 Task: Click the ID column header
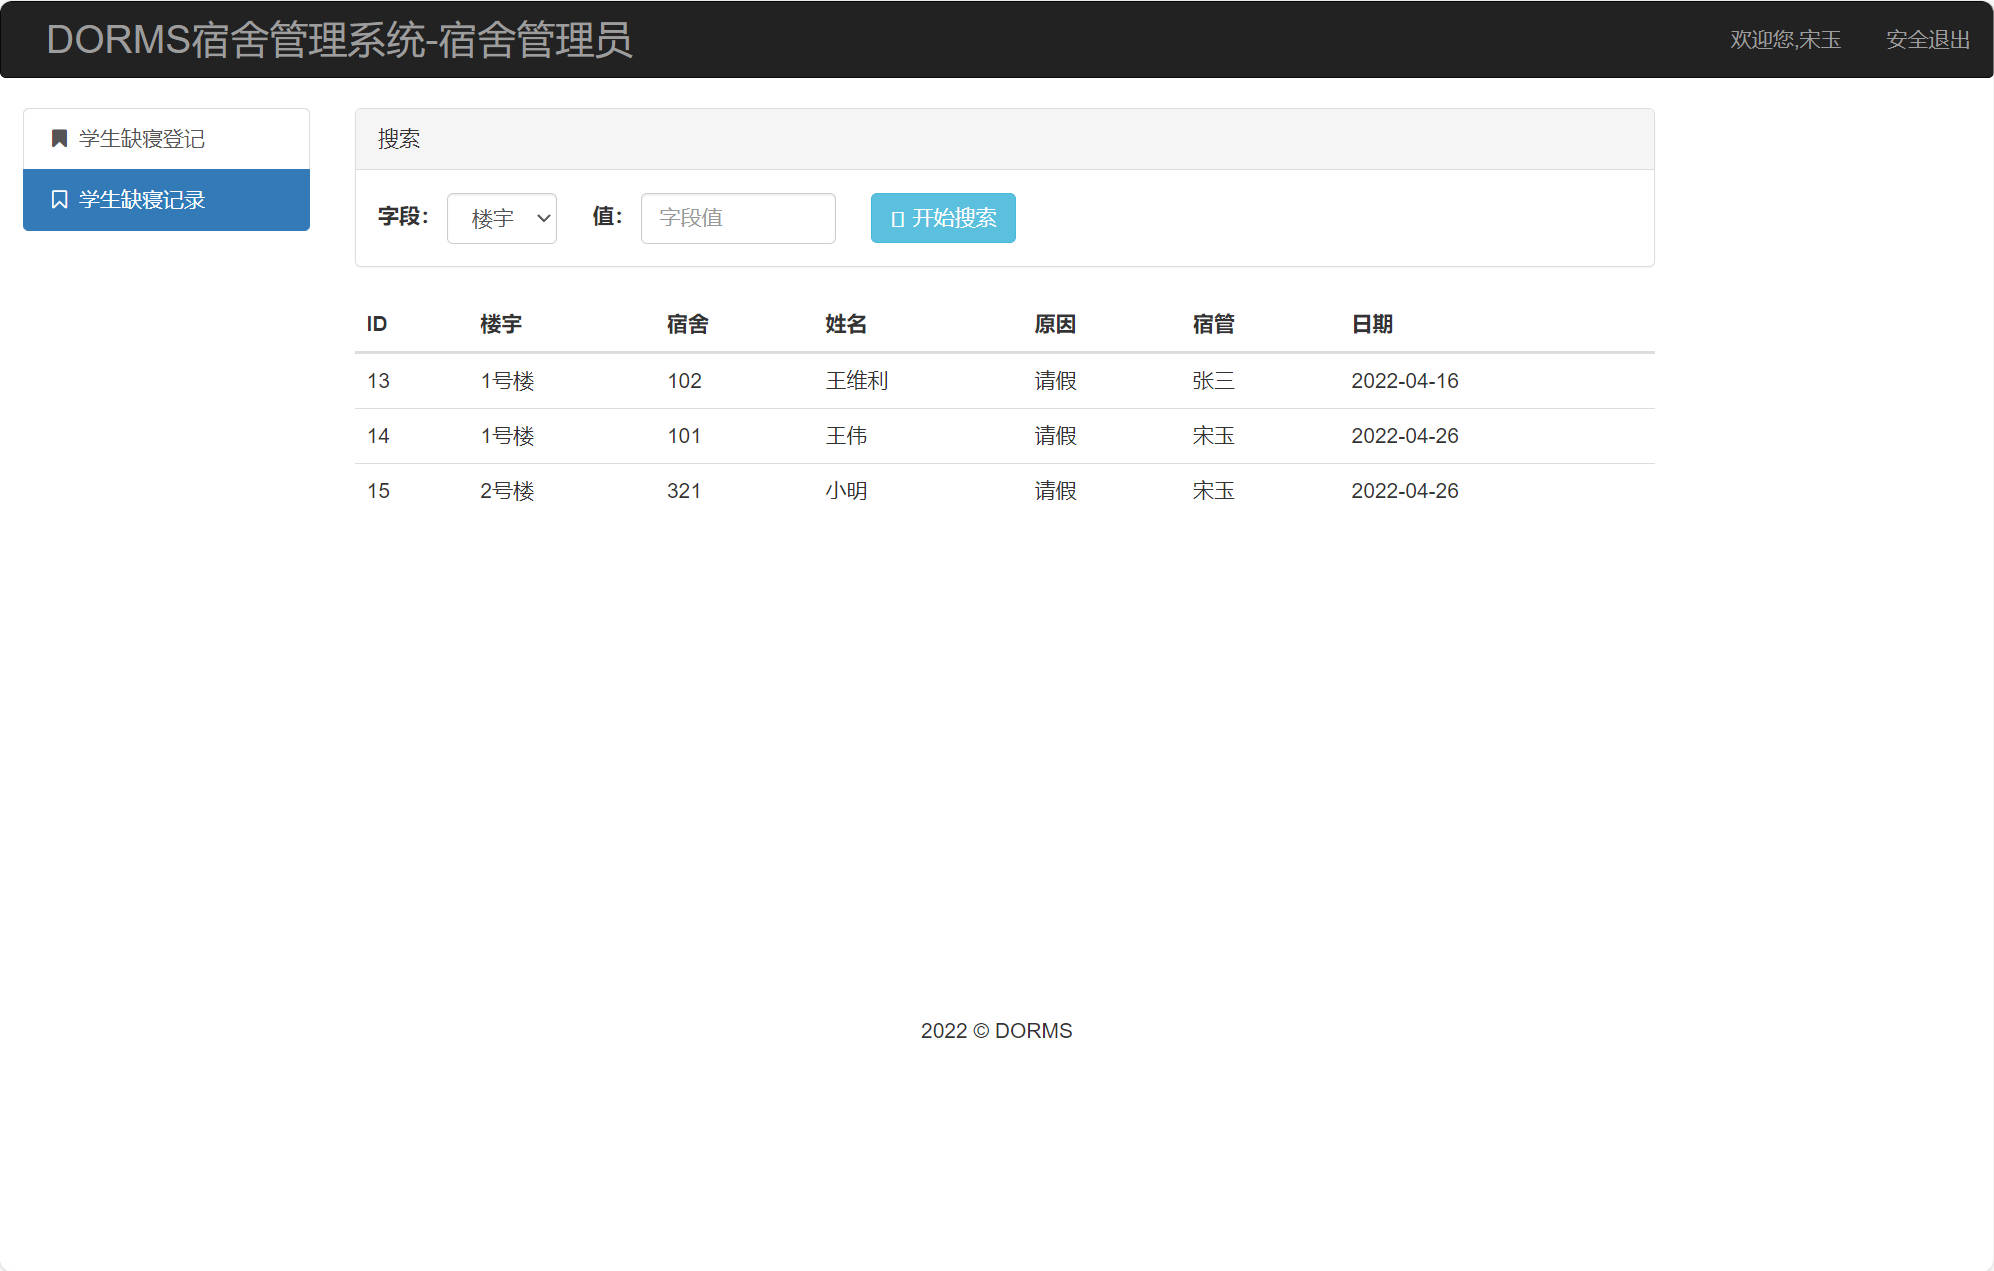(x=377, y=324)
